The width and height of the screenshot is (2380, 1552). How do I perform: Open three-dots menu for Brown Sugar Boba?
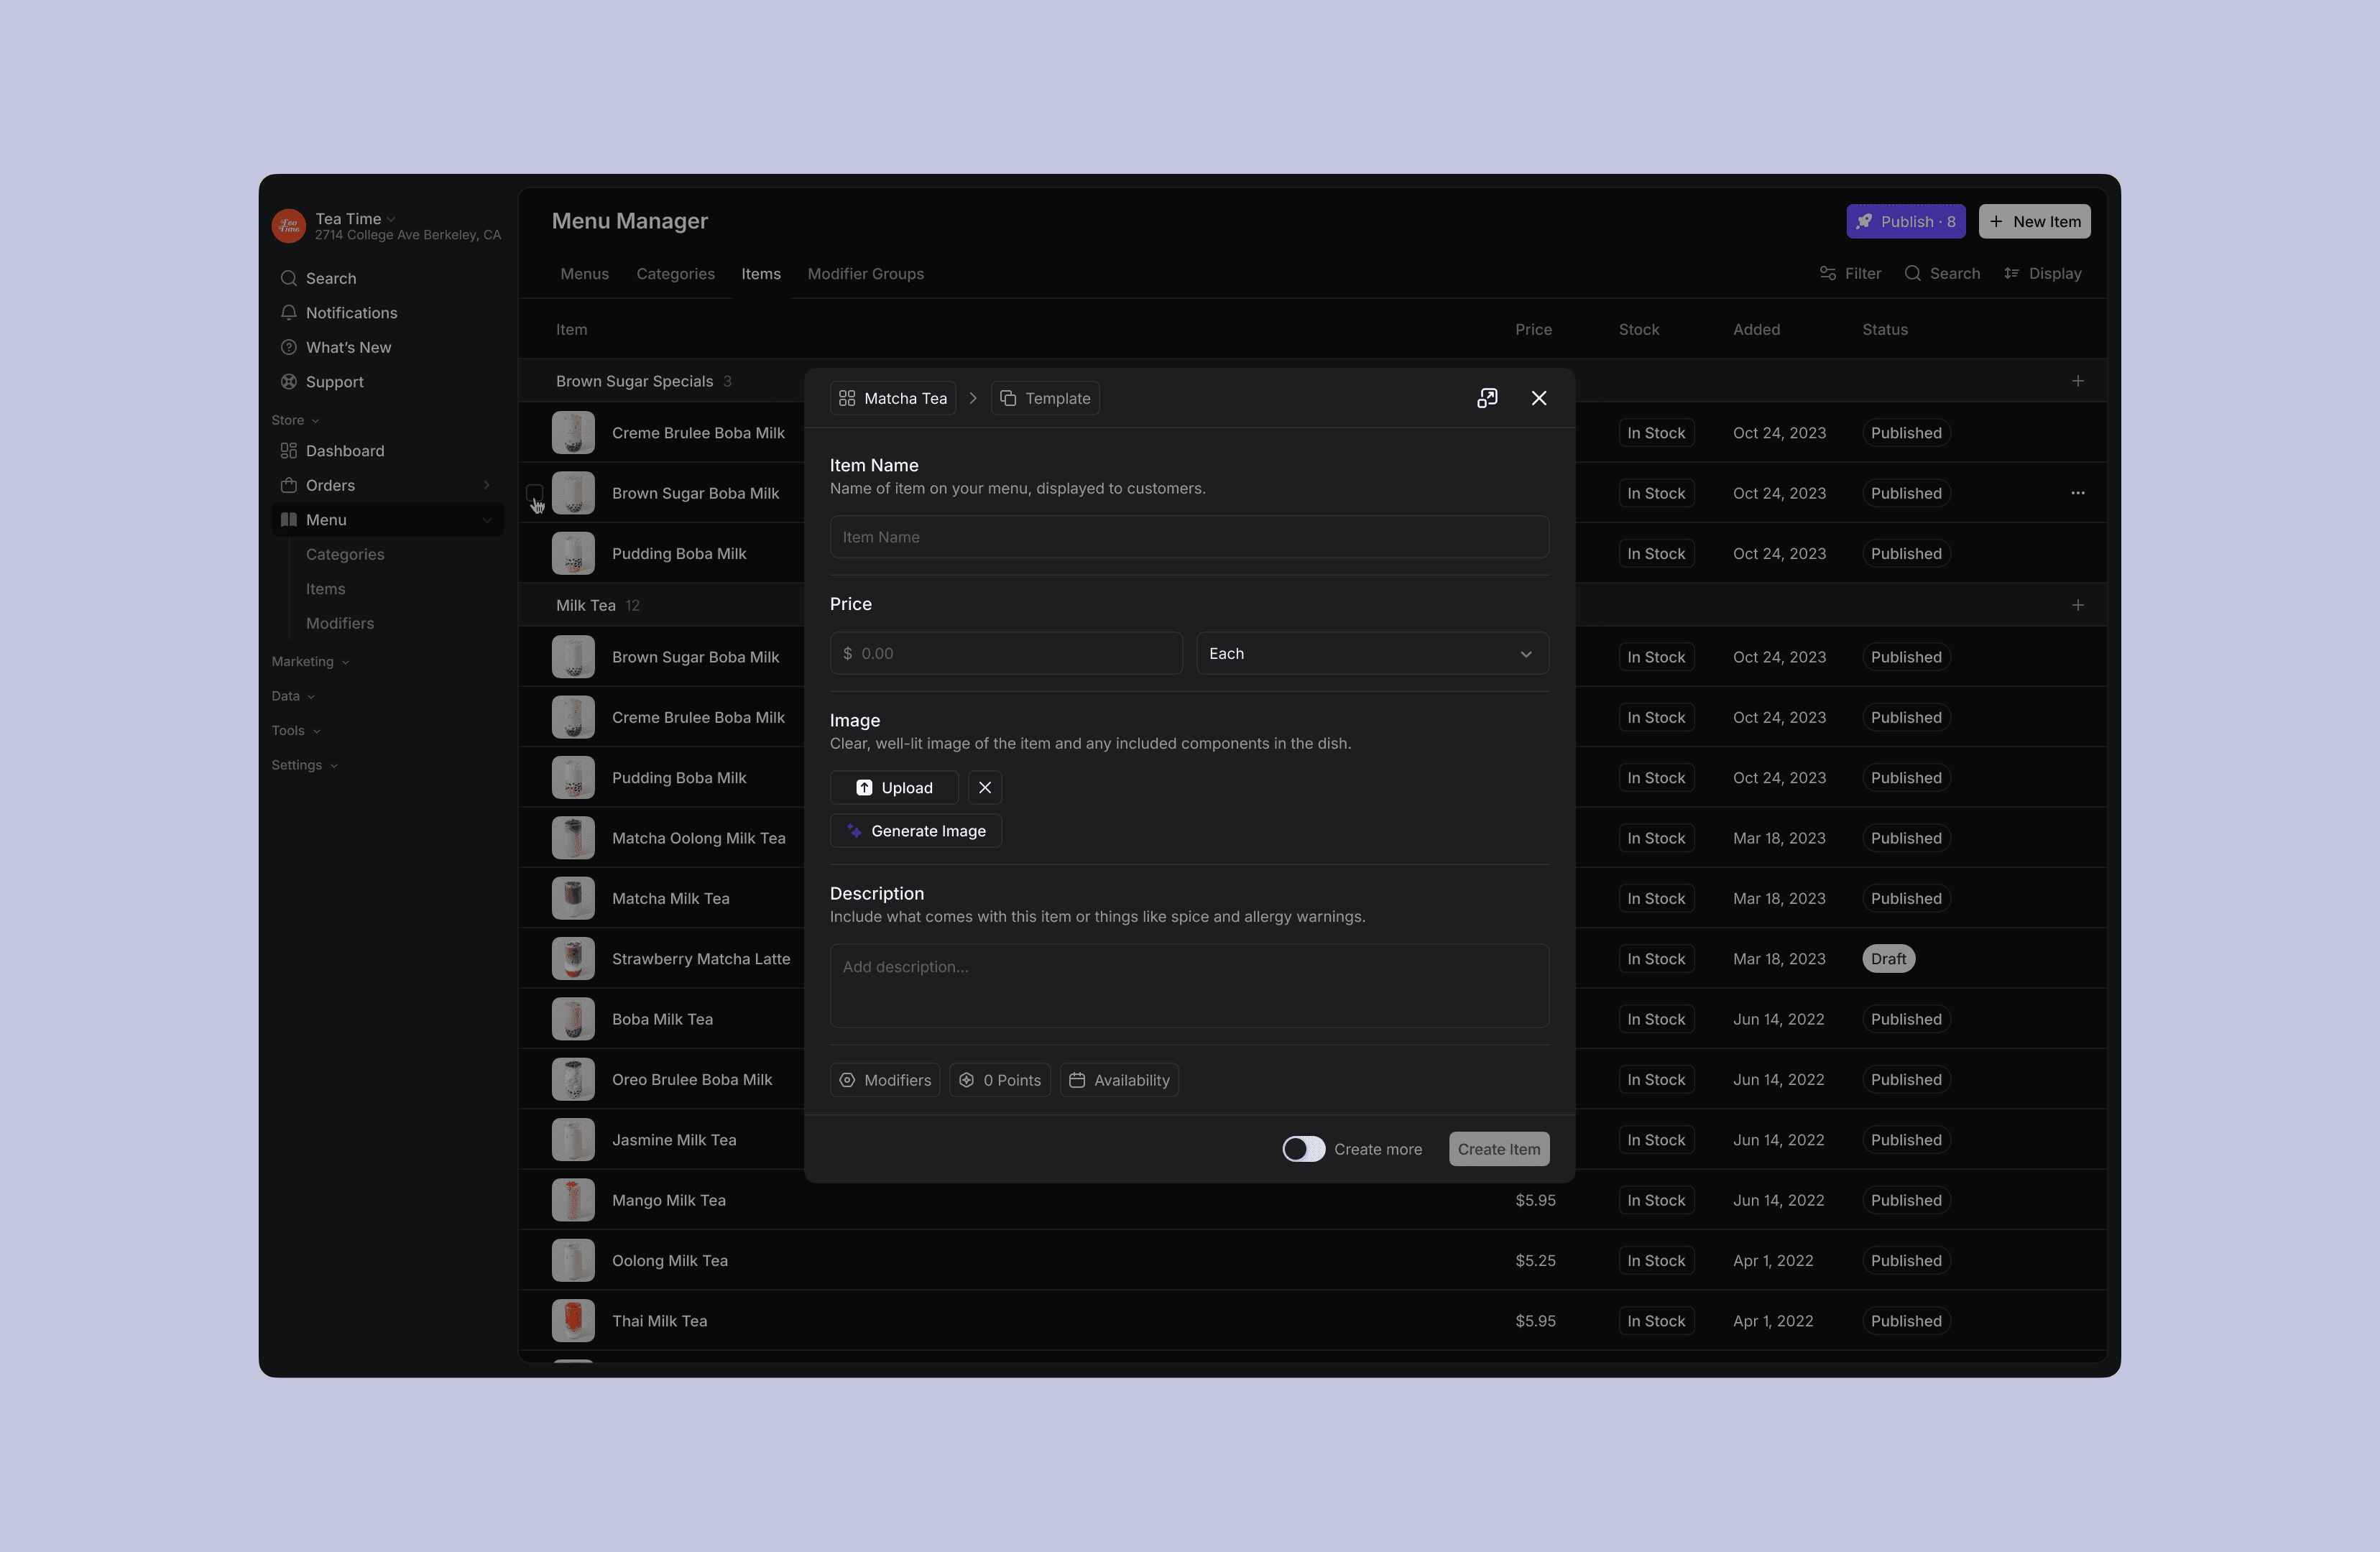pos(2077,493)
